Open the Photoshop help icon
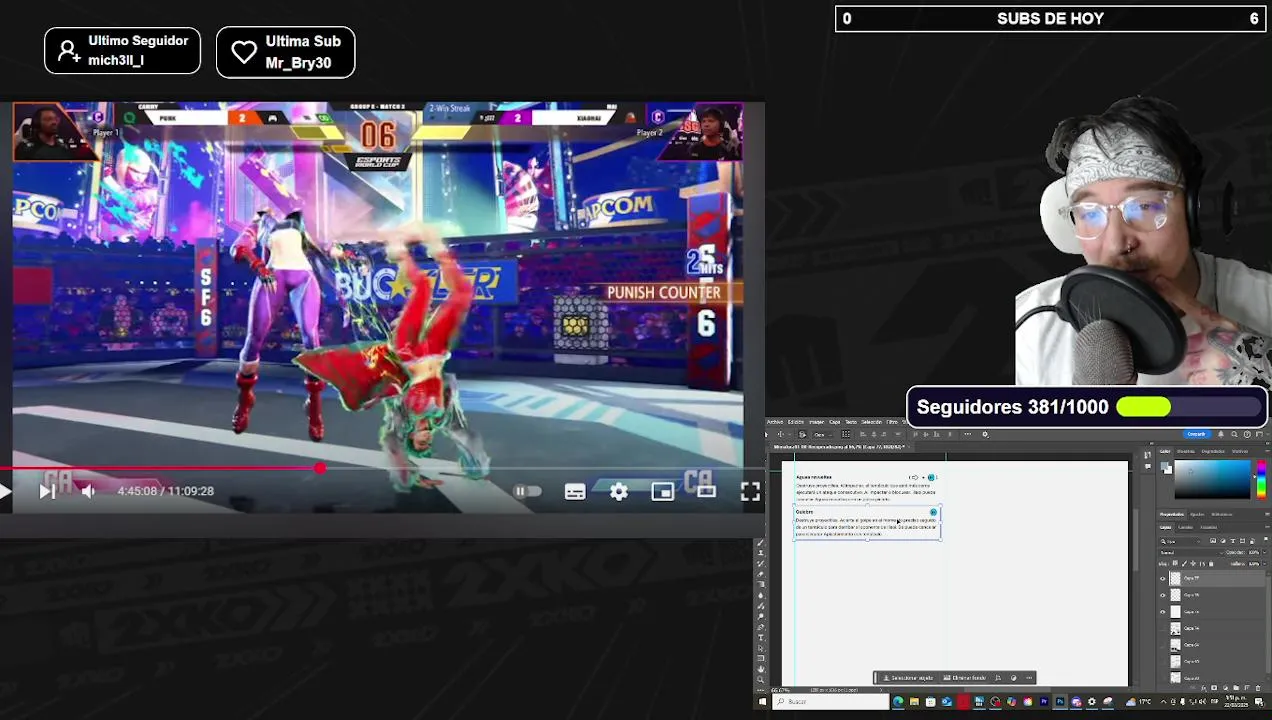1272x720 pixels. (1247, 434)
